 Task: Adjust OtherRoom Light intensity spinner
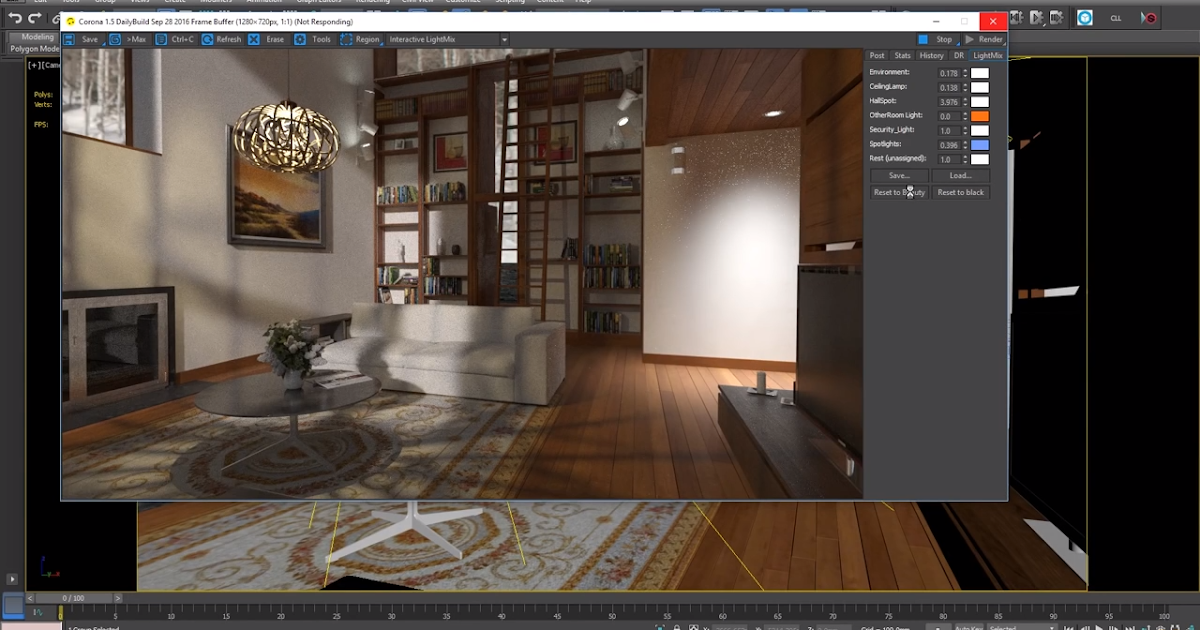[965, 116]
